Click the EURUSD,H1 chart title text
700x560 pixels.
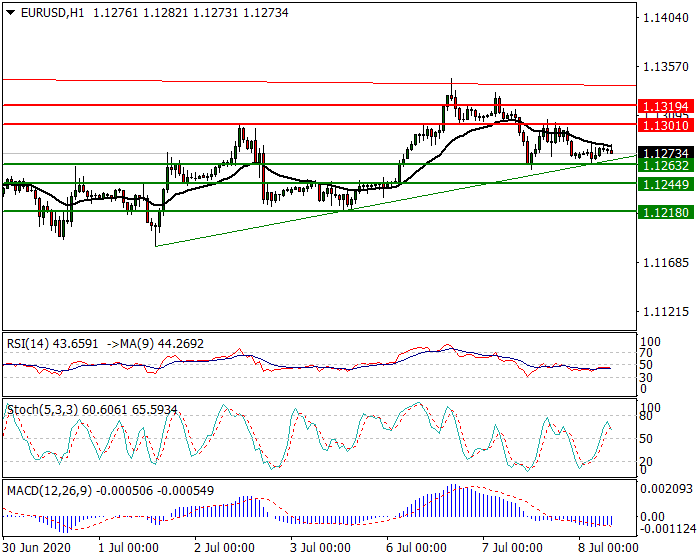pos(52,13)
